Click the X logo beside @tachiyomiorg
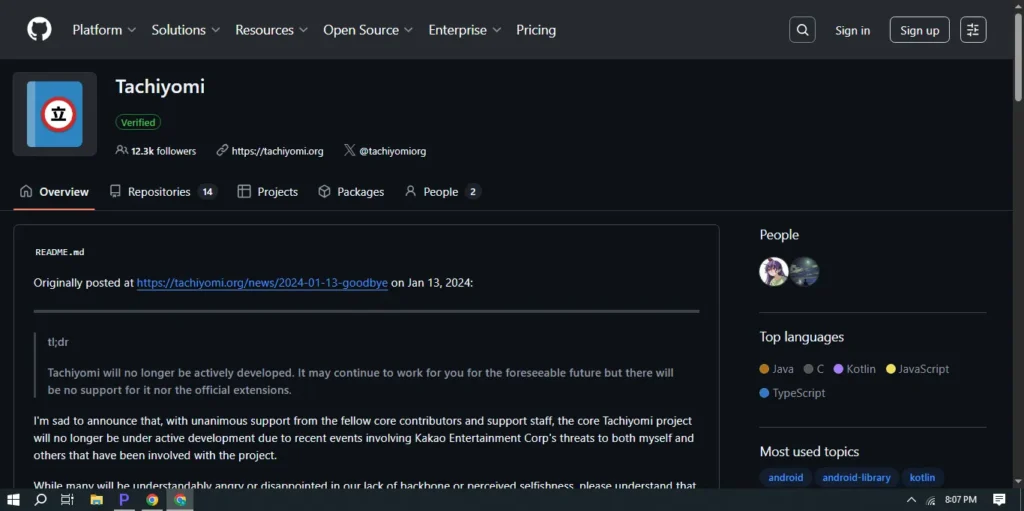The width and height of the screenshot is (1024, 511). click(349, 150)
